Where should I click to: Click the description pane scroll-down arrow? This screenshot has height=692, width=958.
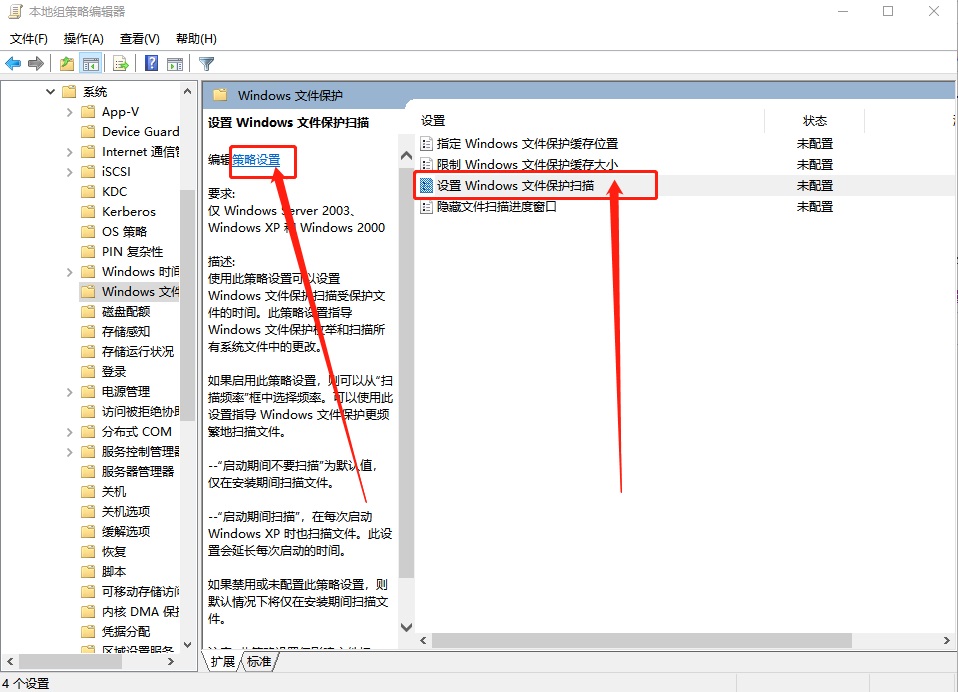click(406, 627)
